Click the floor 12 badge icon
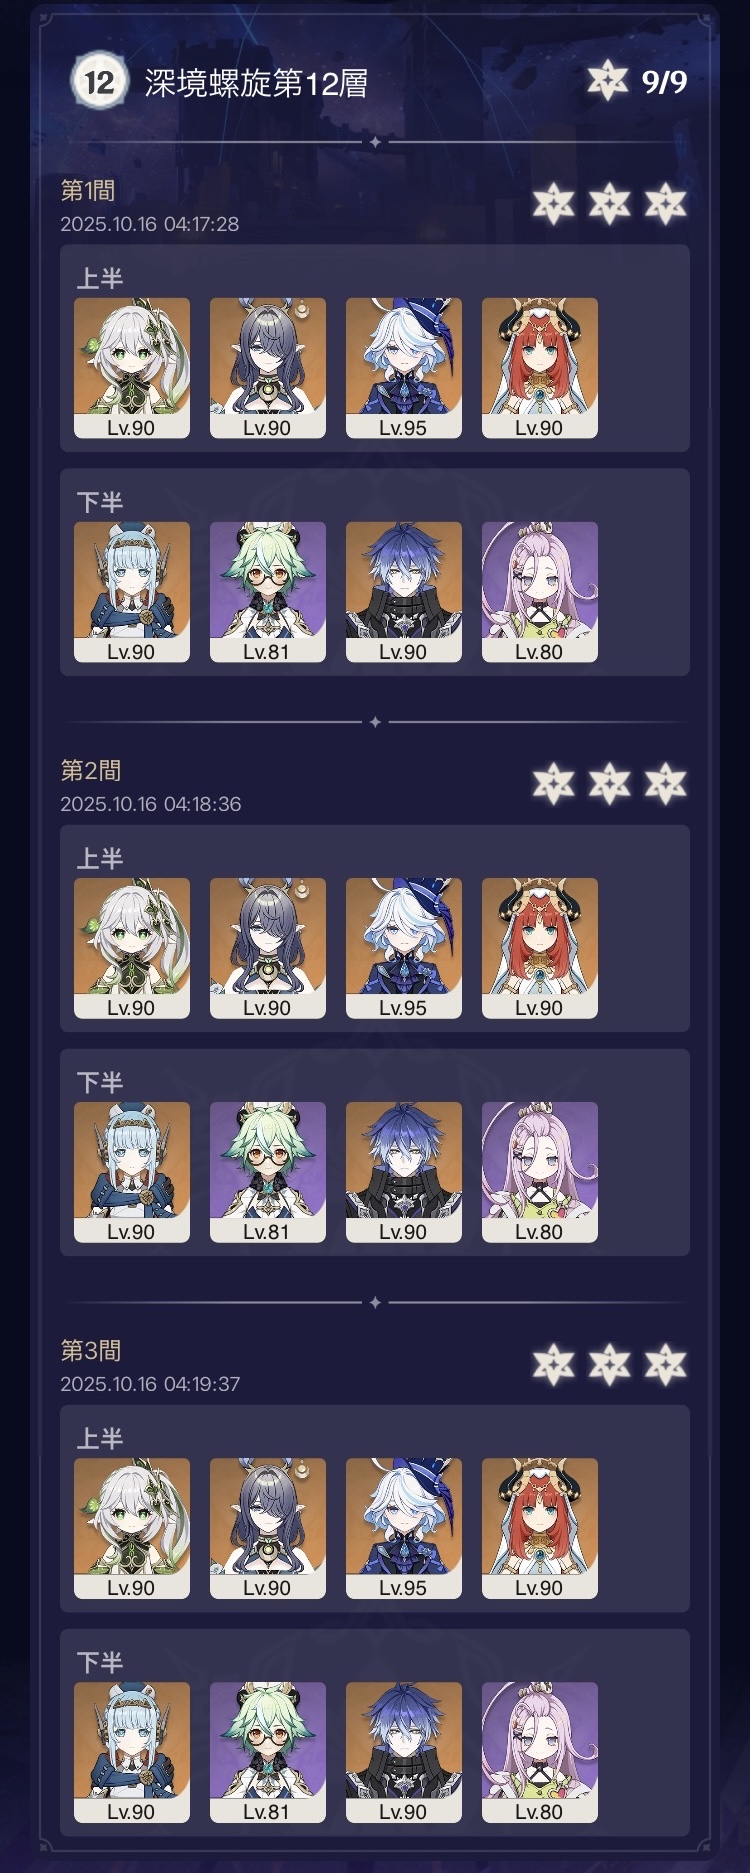 [x=99, y=81]
